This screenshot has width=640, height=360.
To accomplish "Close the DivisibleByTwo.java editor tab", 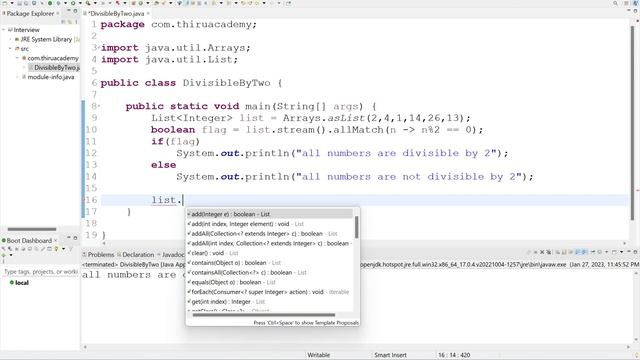I will point(148,13).
